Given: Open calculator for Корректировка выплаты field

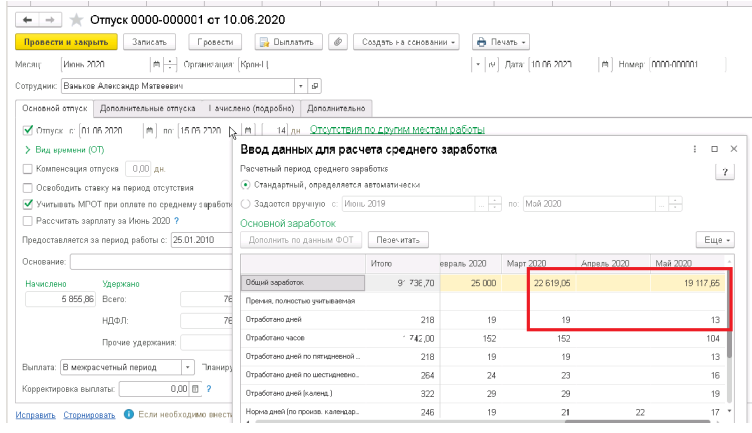Looking at the screenshot, I should tap(196, 389).
